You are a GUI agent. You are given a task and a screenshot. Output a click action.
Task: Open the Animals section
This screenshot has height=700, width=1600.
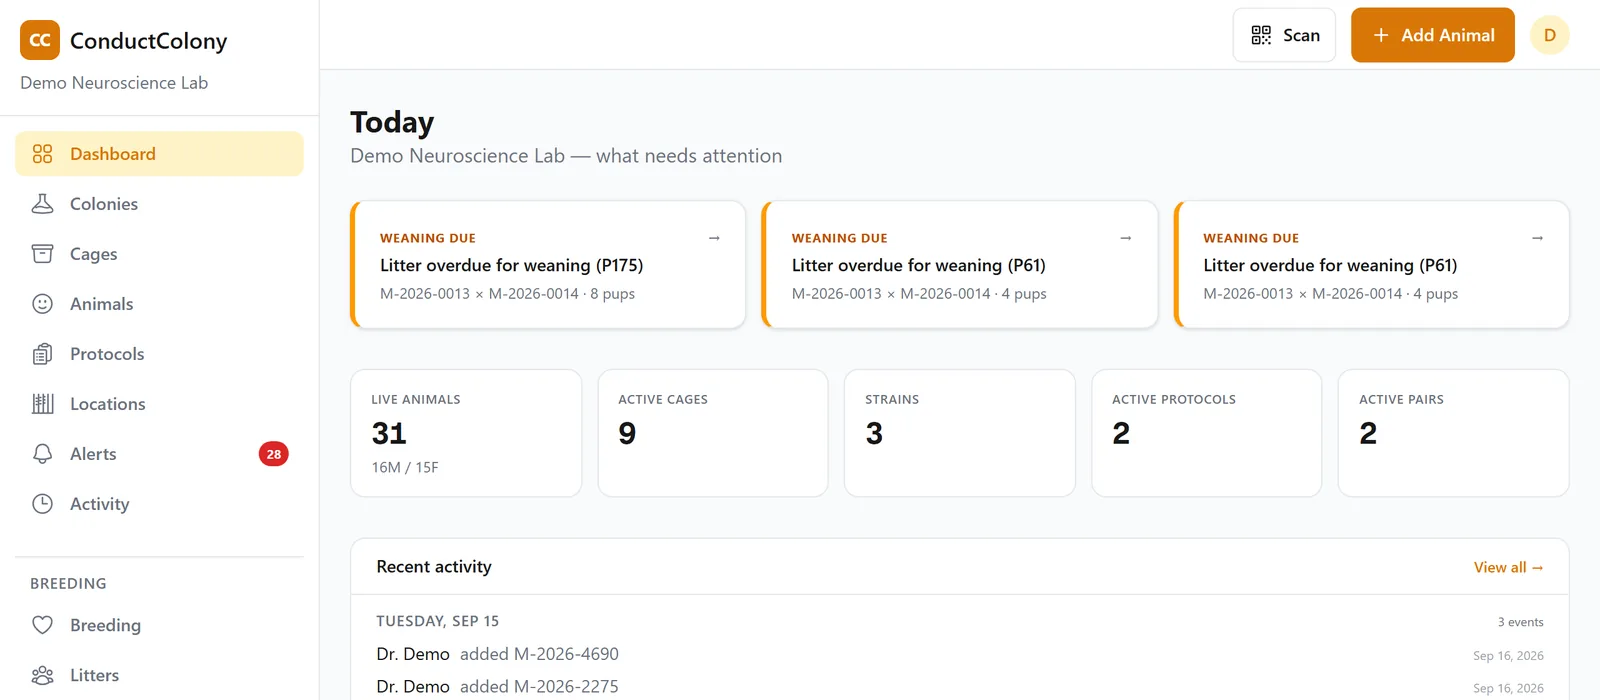[x=159, y=304]
